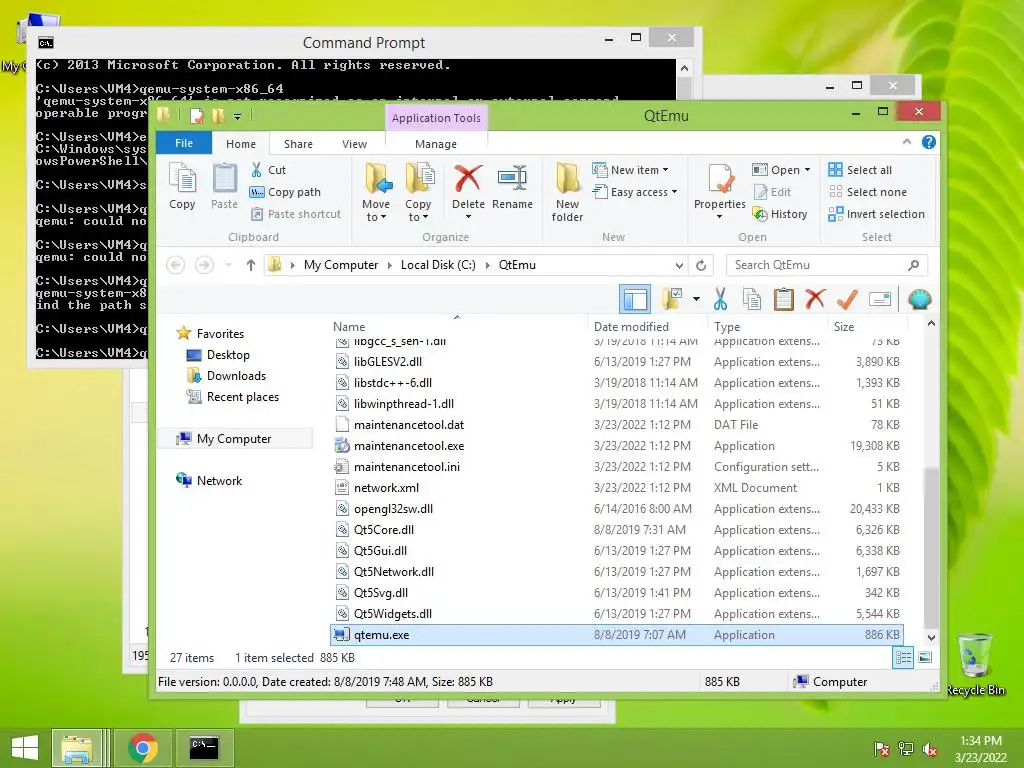The height and width of the screenshot is (768, 1024).
Task: Switch to the Manage ribbon tab
Action: click(x=436, y=144)
